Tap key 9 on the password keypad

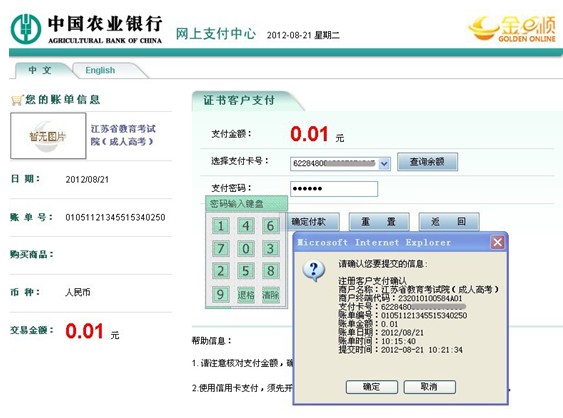tap(220, 294)
